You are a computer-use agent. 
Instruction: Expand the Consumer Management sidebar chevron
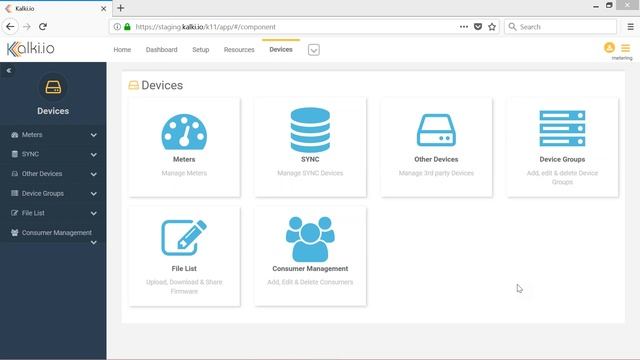(x=93, y=242)
